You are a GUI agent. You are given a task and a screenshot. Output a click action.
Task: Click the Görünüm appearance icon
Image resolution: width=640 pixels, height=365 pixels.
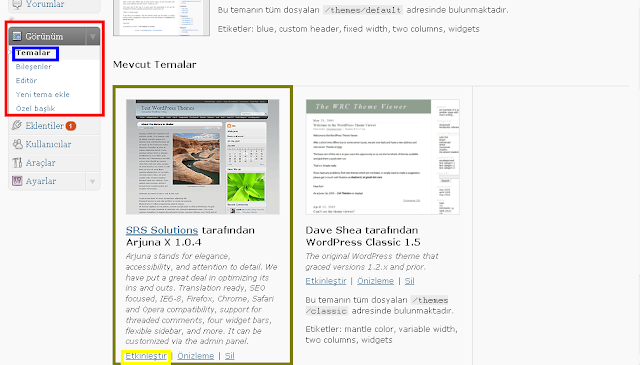pos(17,36)
